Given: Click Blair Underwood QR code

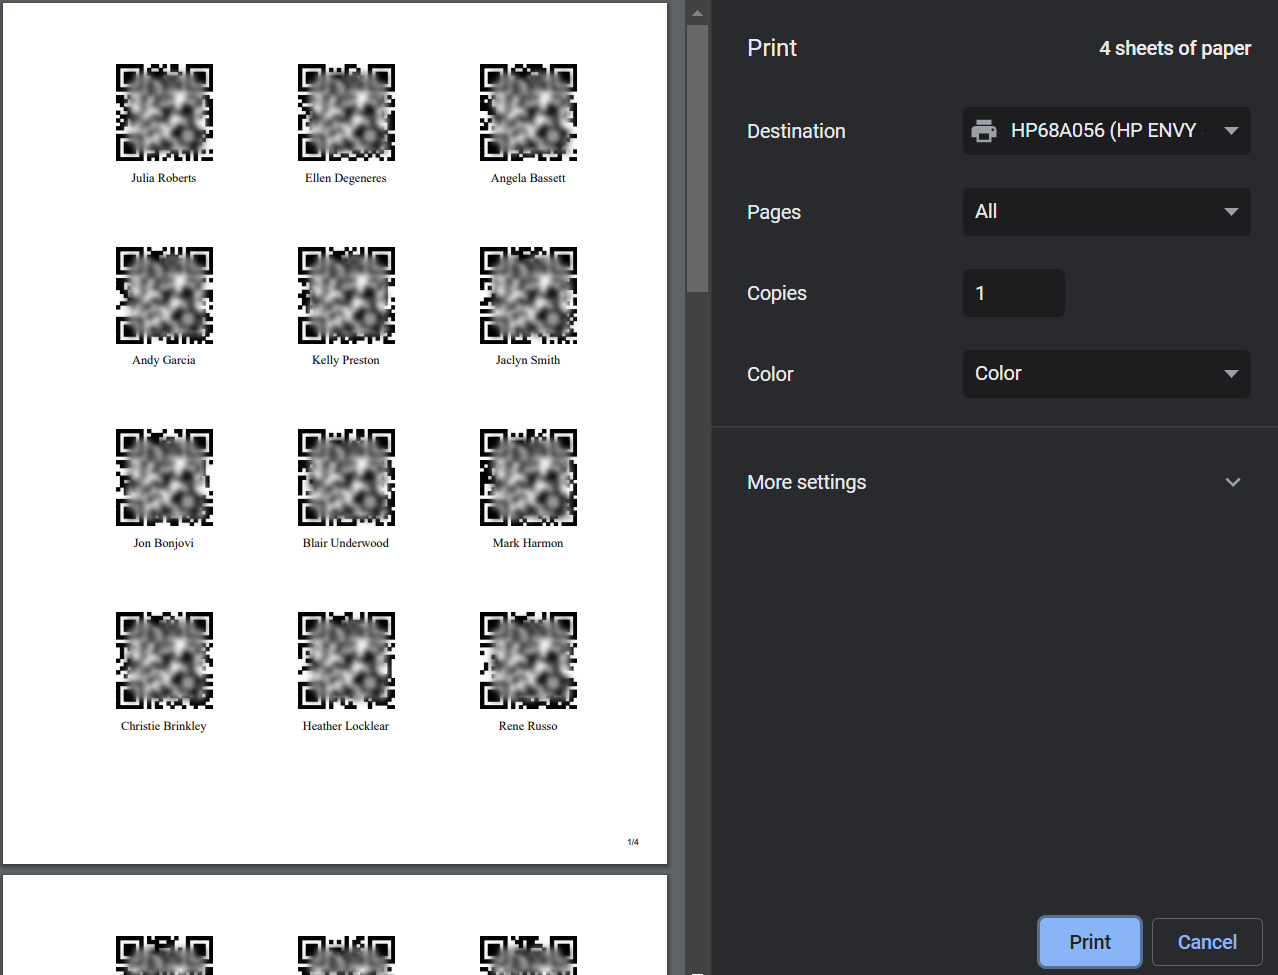Looking at the screenshot, I should 346,478.
